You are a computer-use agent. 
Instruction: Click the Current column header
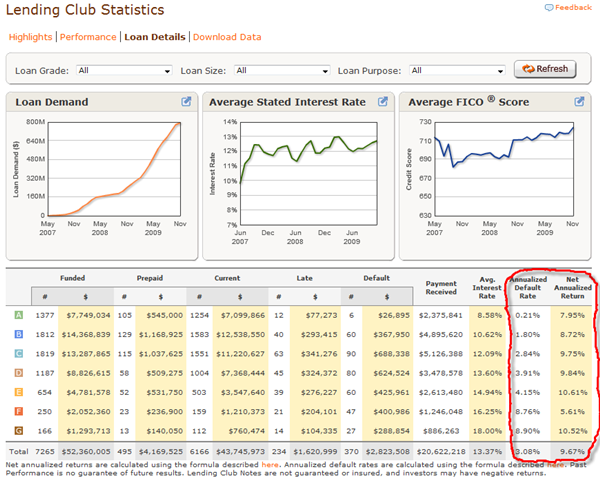click(x=227, y=278)
